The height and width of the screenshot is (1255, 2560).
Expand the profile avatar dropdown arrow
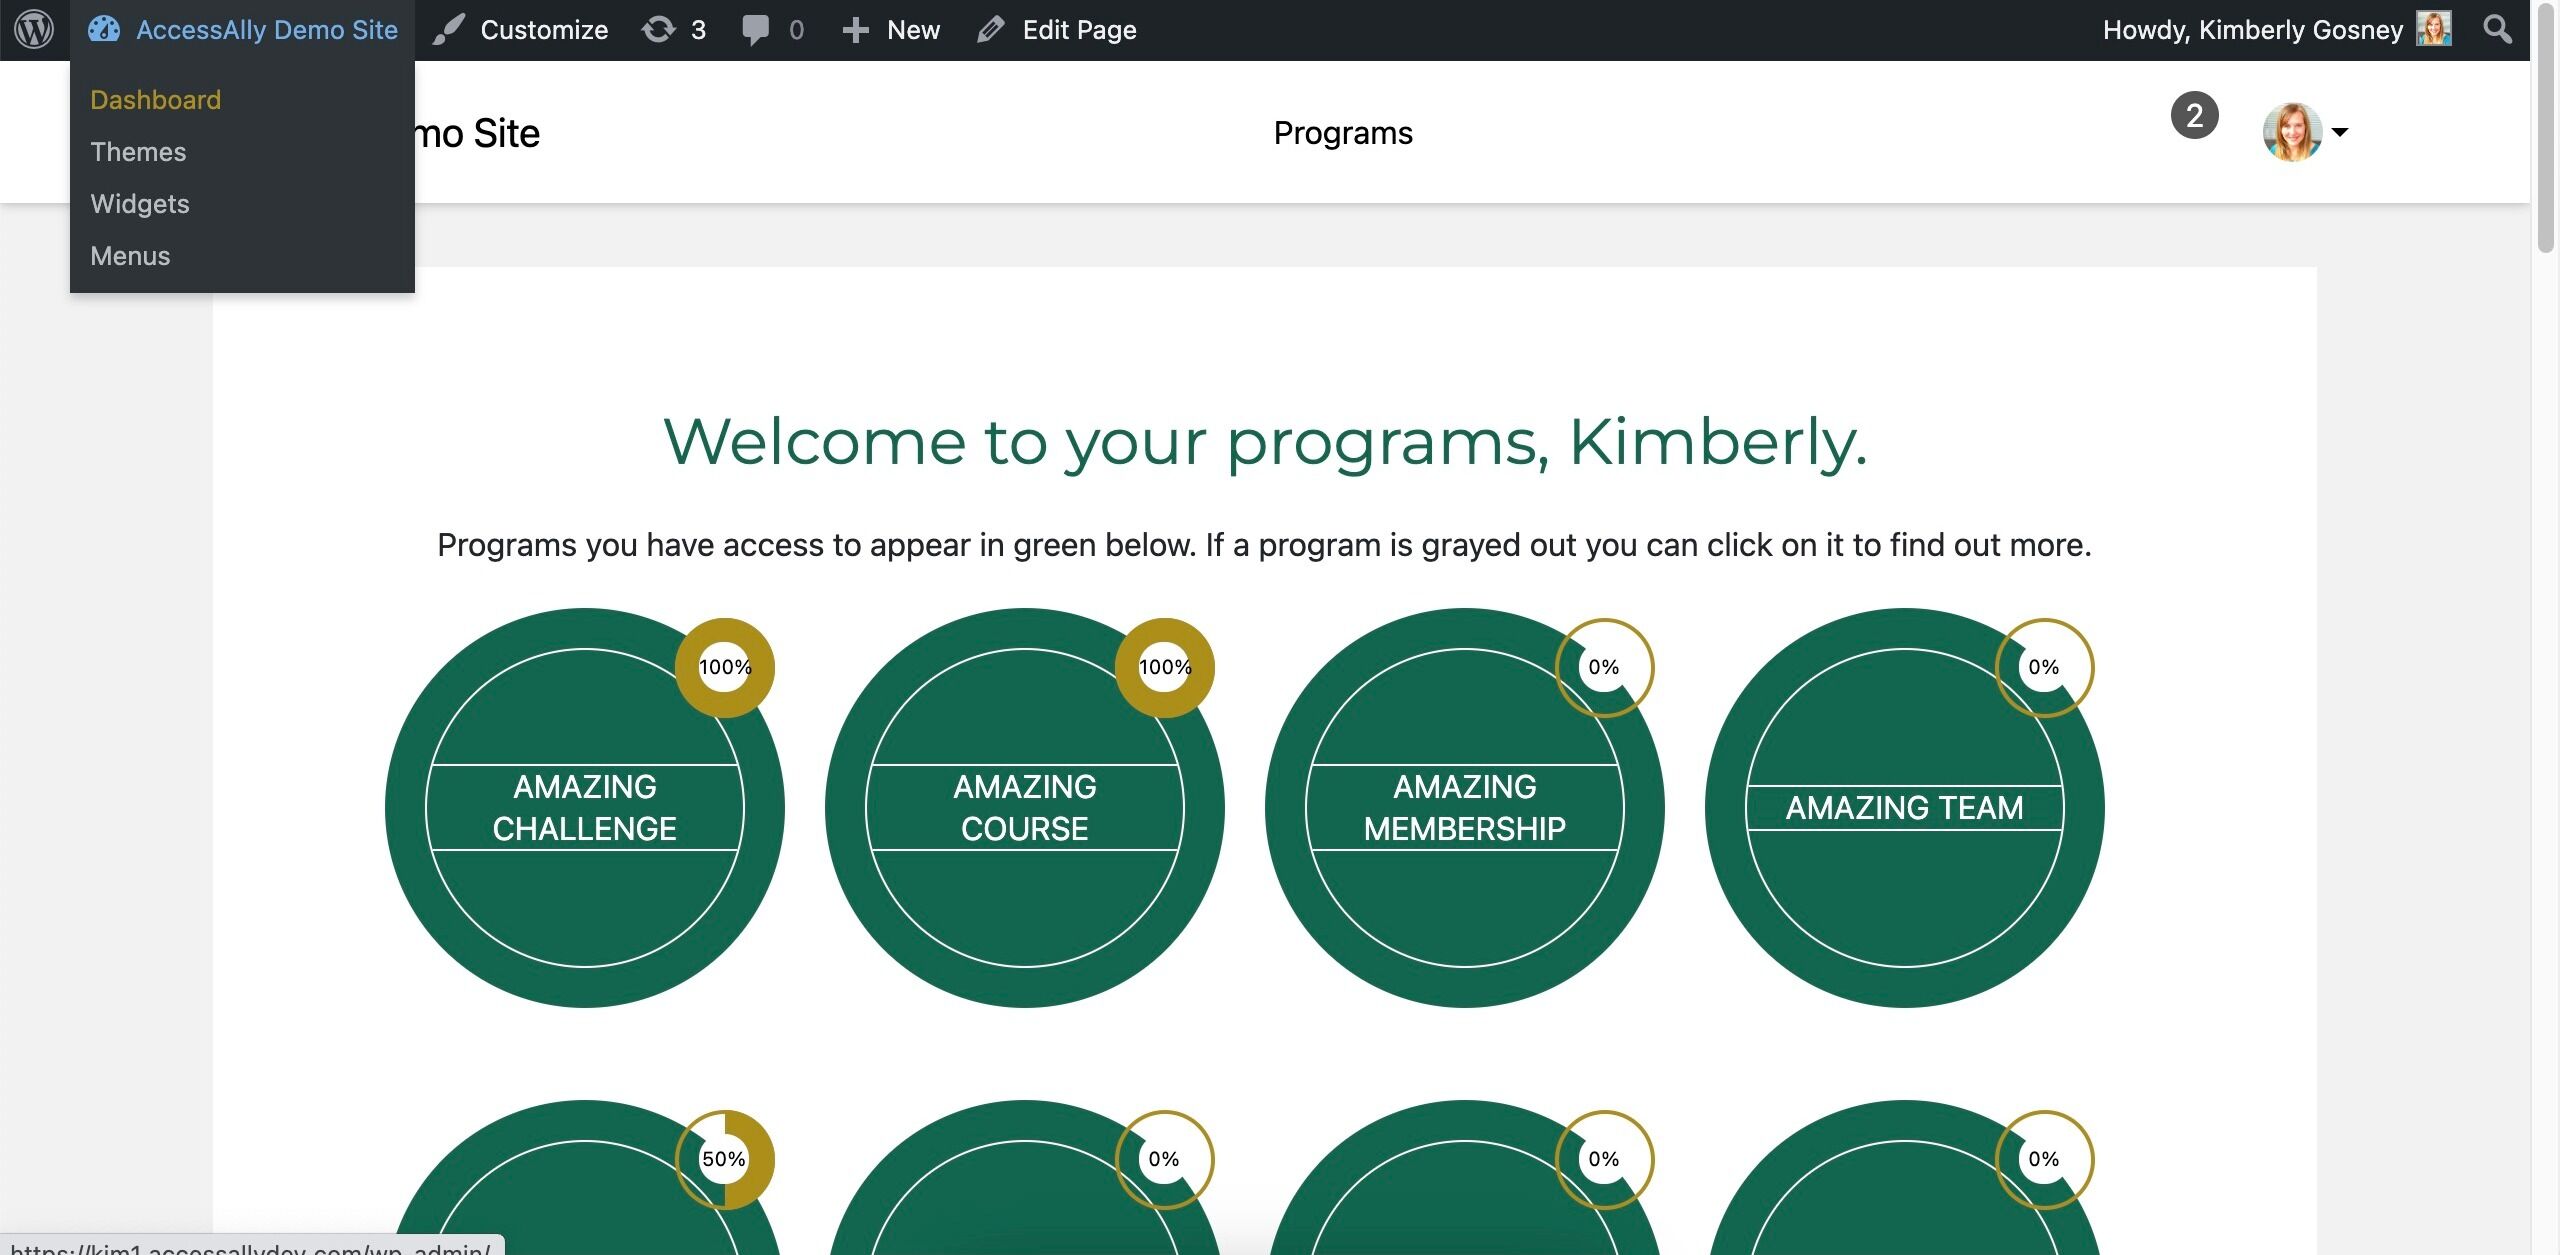[x=2339, y=132]
